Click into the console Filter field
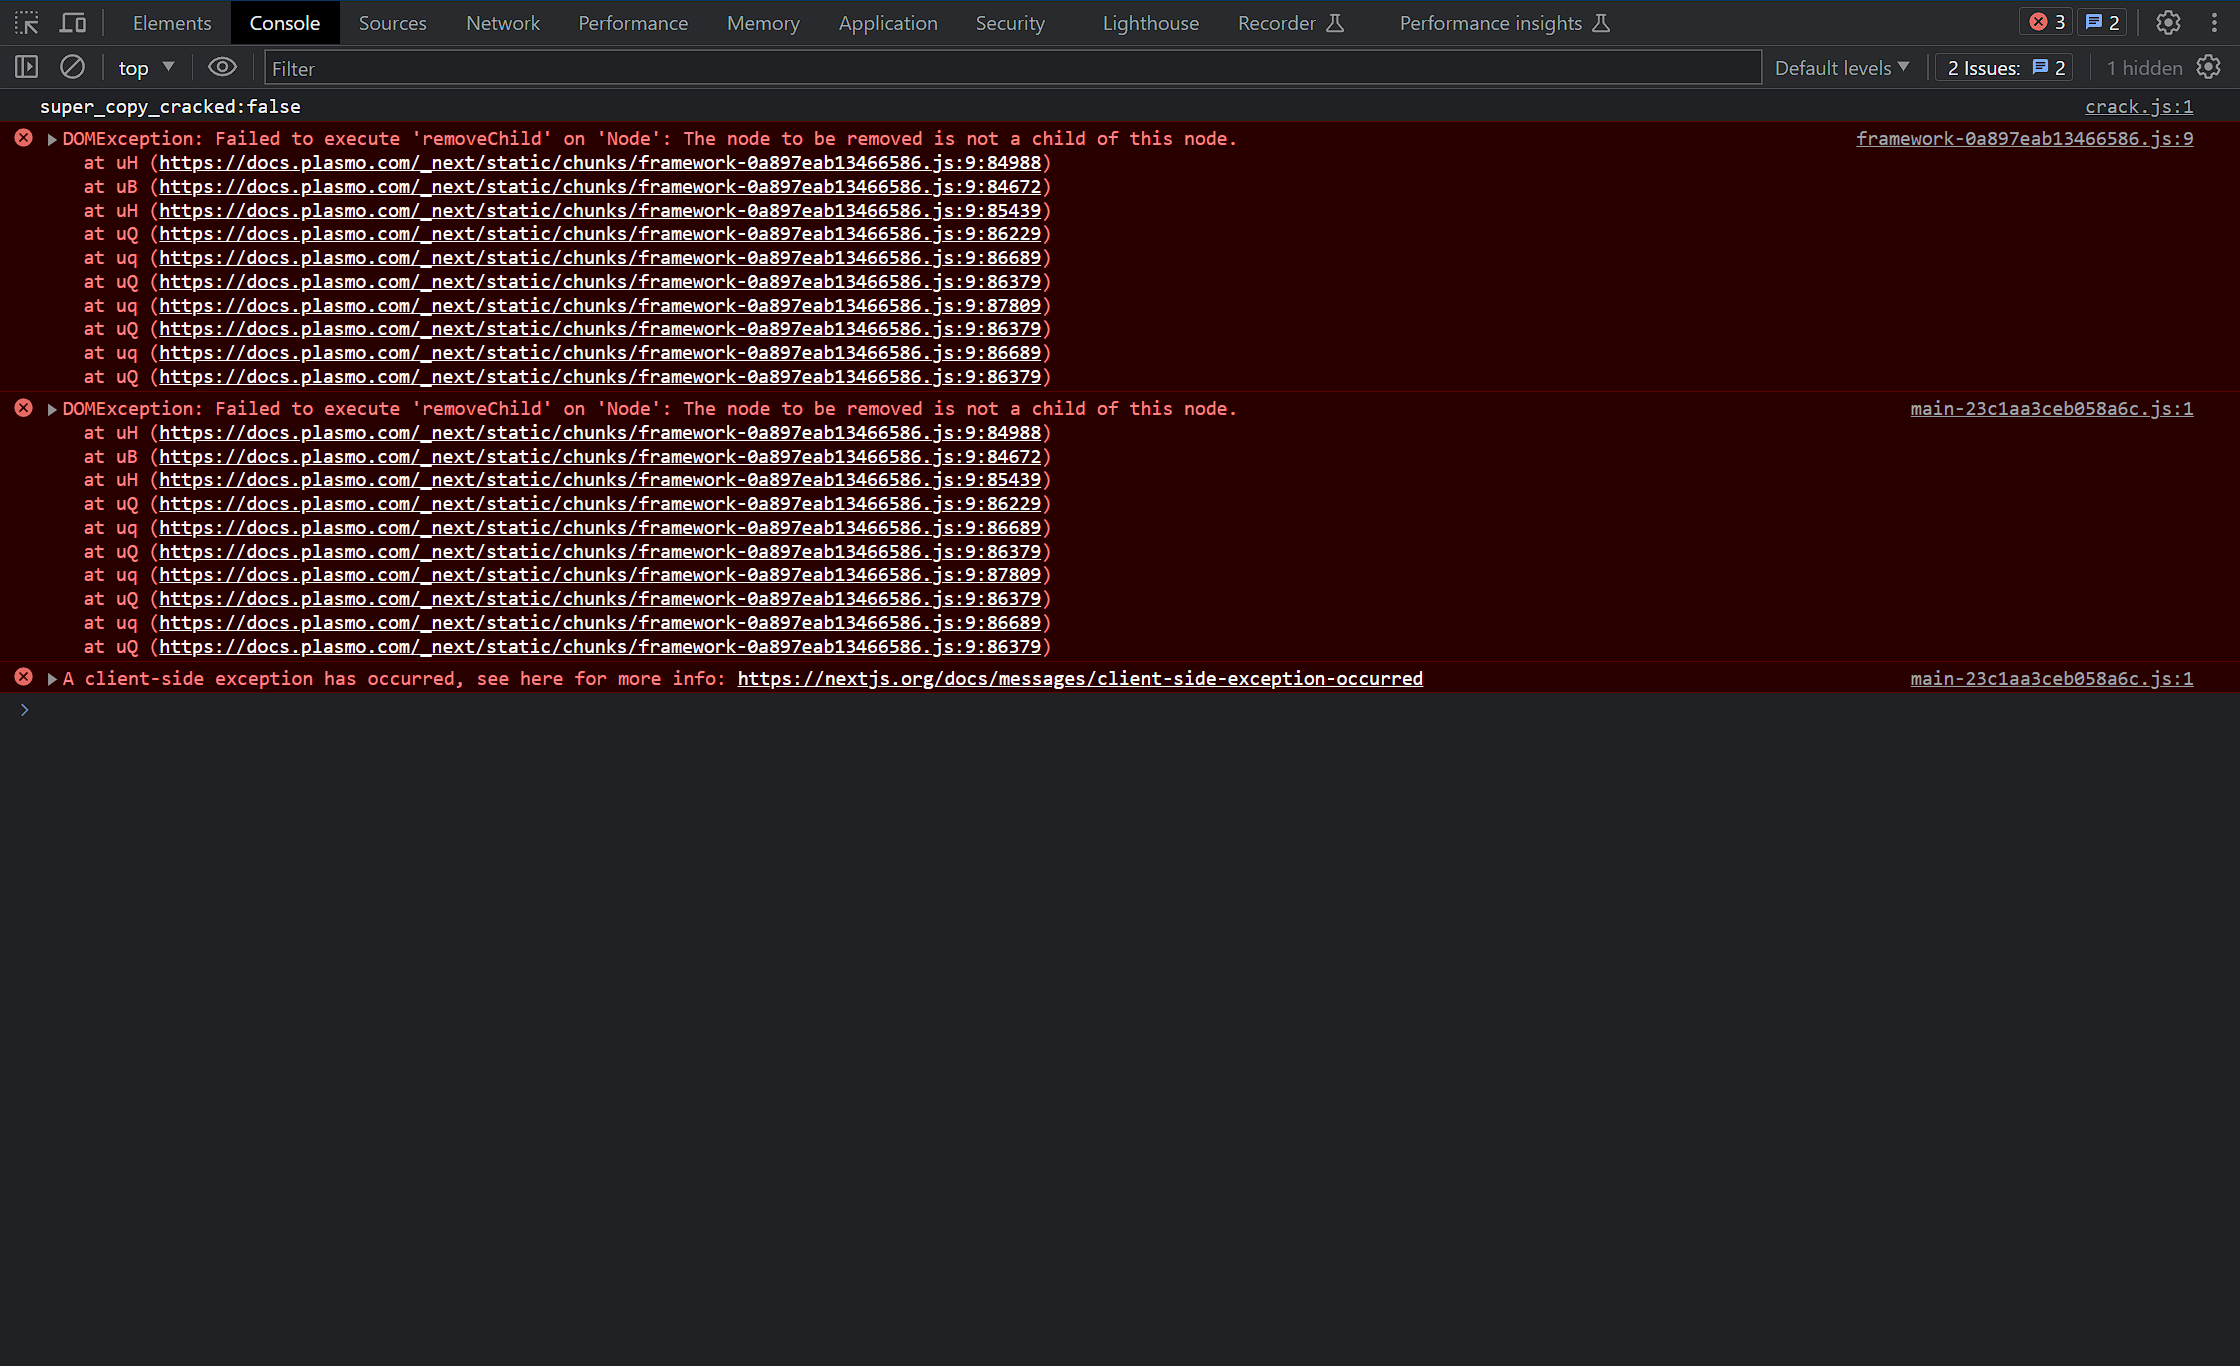The image size is (2240, 1366). [x=600, y=67]
